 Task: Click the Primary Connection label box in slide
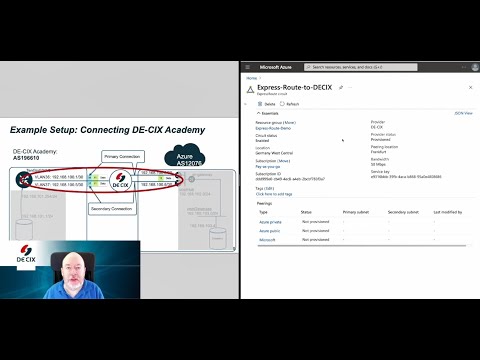pyautogui.click(x=123, y=156)
